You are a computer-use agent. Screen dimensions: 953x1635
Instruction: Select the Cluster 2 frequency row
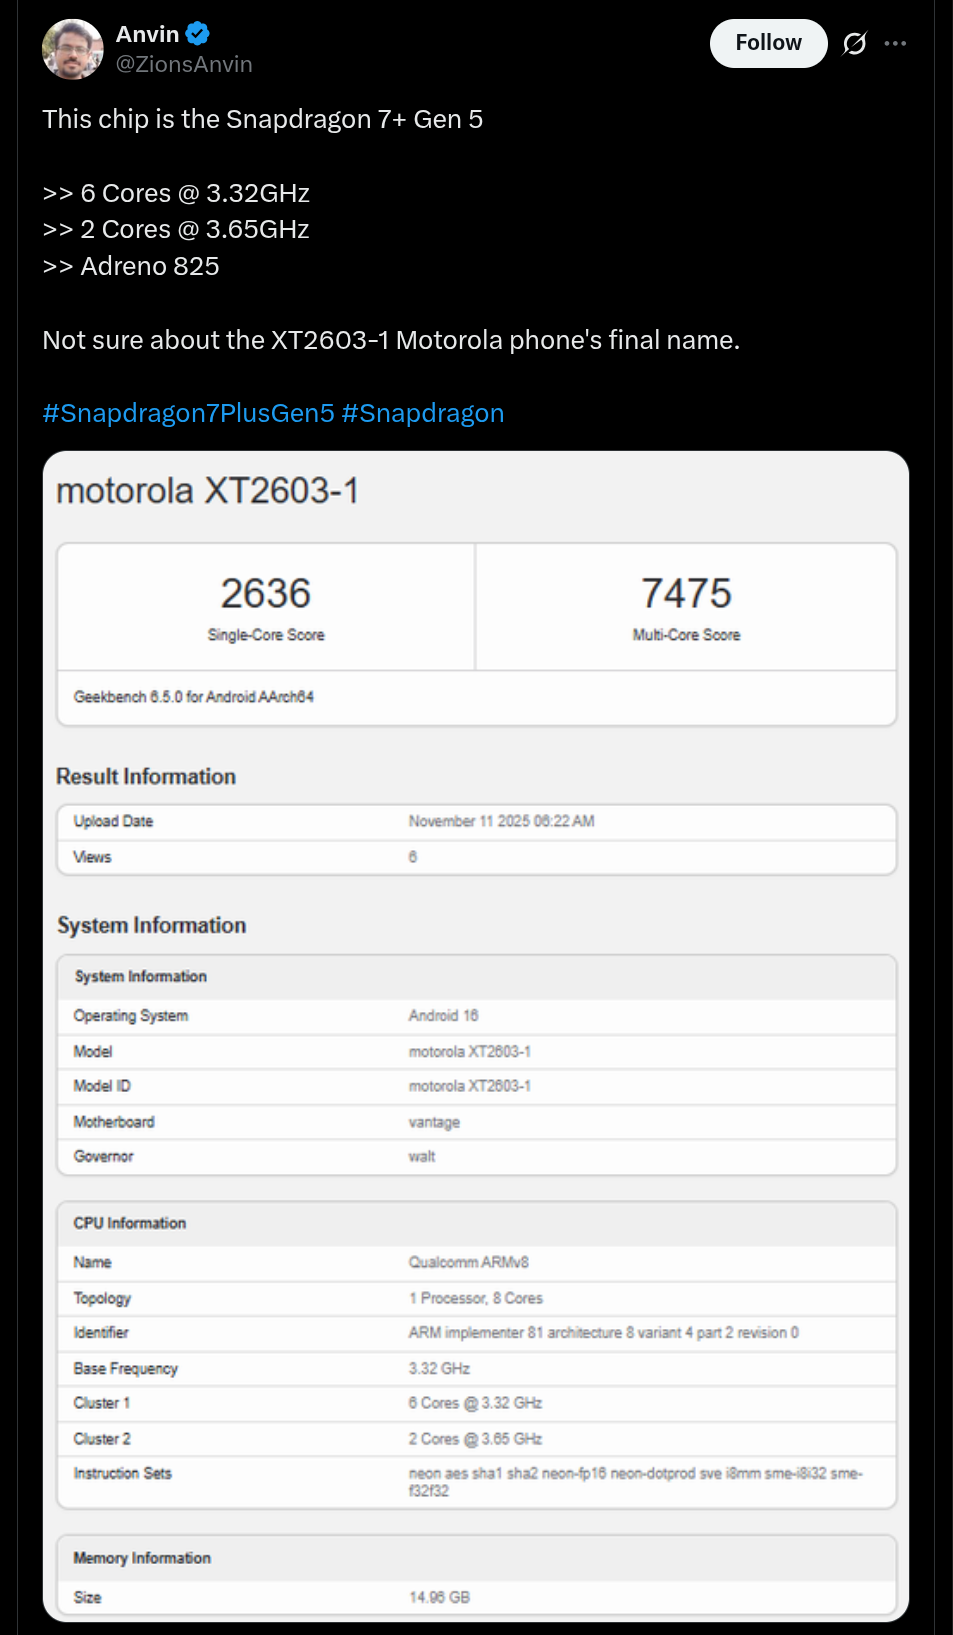(x=476, y=1439)
